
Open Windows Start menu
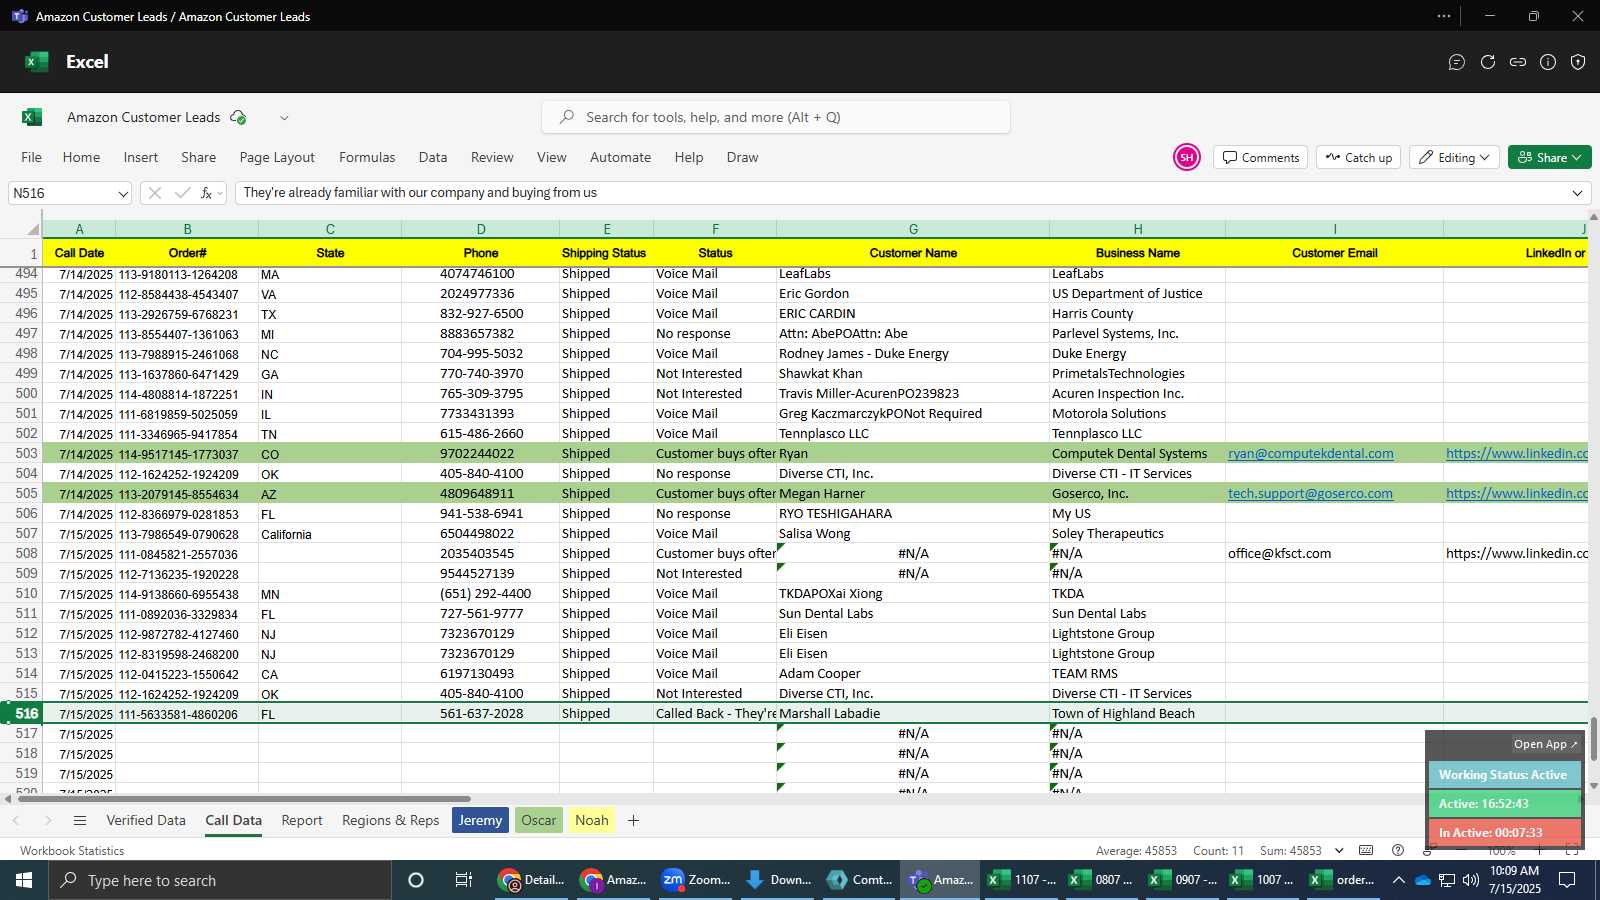pyautogui.click(x=24, y=880)
